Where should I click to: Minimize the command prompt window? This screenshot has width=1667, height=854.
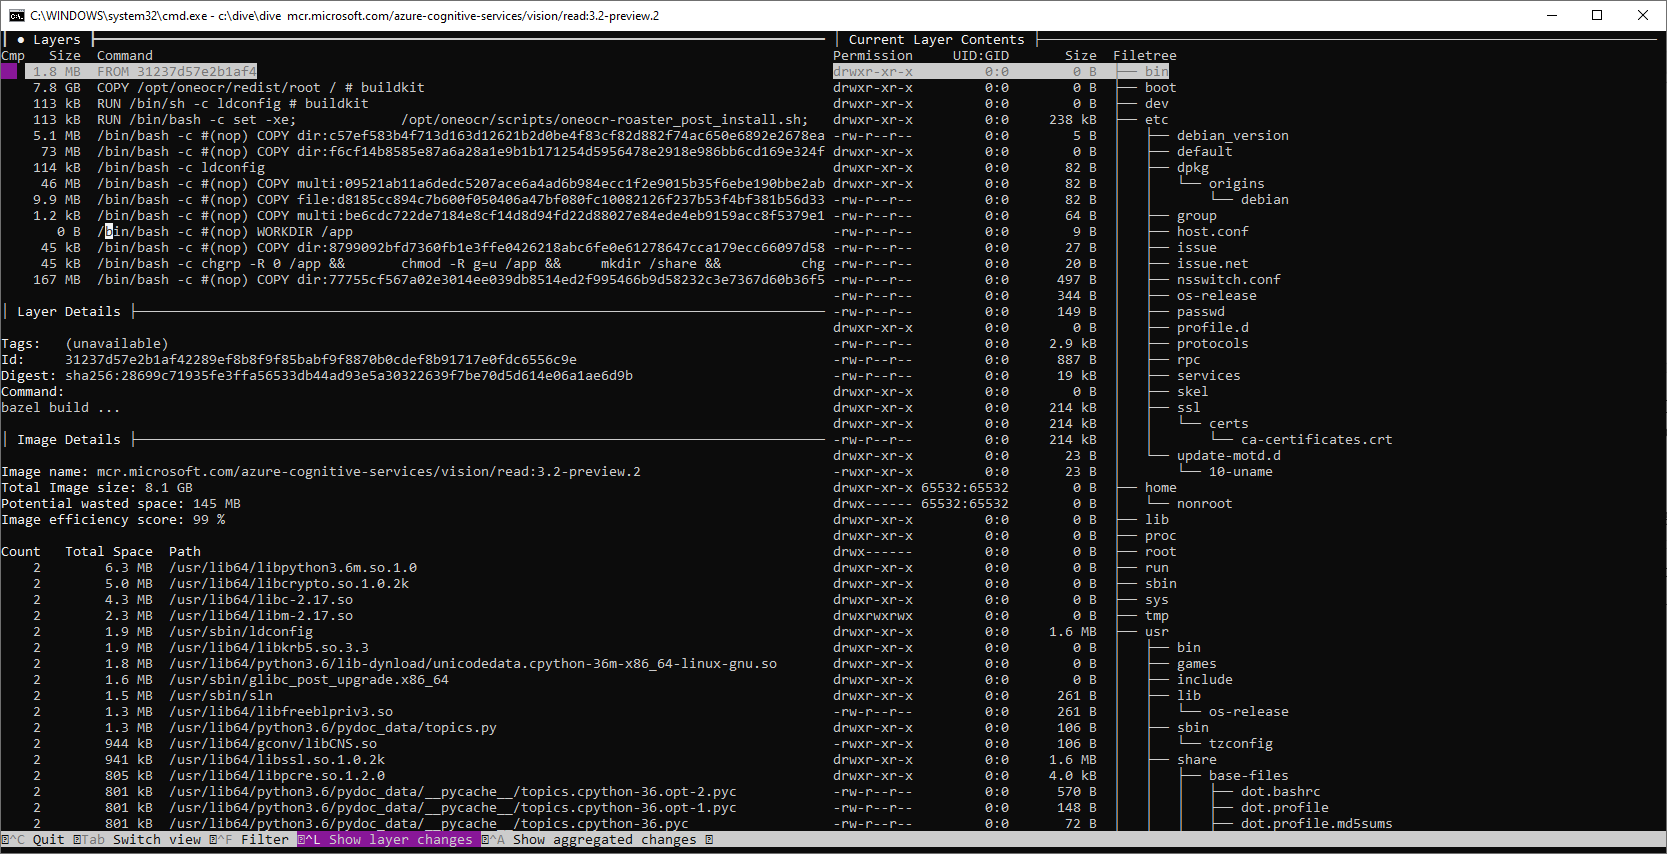1552,15
